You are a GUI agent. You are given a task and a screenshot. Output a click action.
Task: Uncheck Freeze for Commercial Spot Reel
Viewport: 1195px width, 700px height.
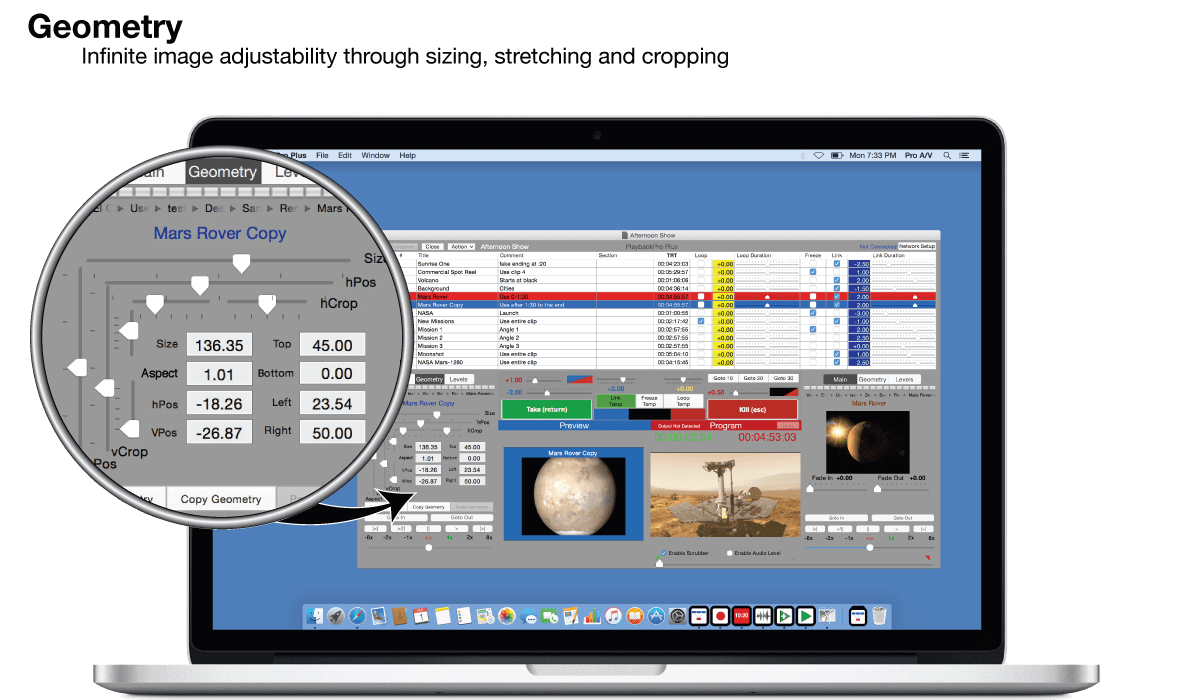point(813,272)
